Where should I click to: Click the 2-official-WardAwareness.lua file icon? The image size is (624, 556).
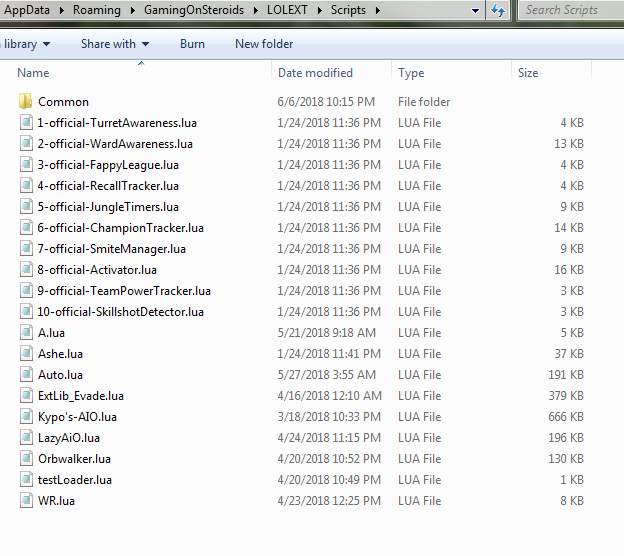point(26,144)
